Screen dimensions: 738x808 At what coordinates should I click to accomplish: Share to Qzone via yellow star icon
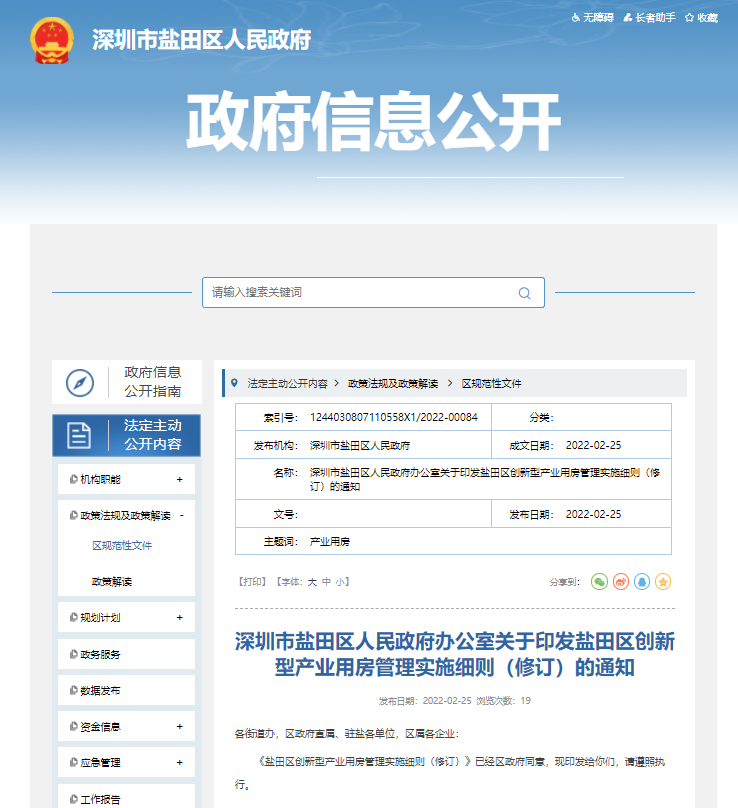(x=663, y=582)
